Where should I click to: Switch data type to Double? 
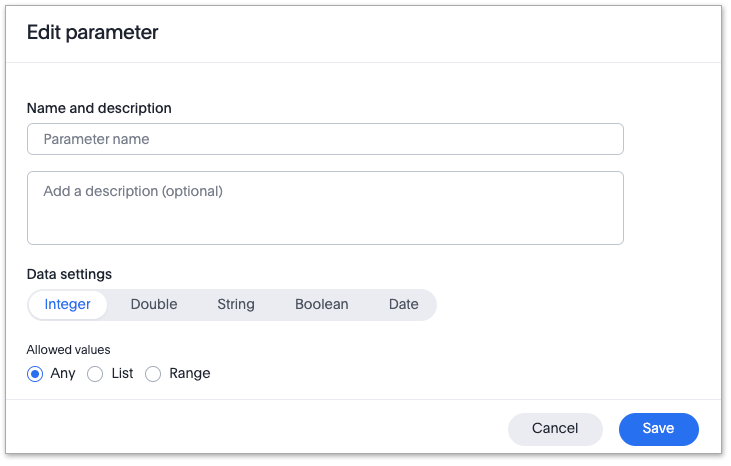pyautogui.click(x=154, y=304)
